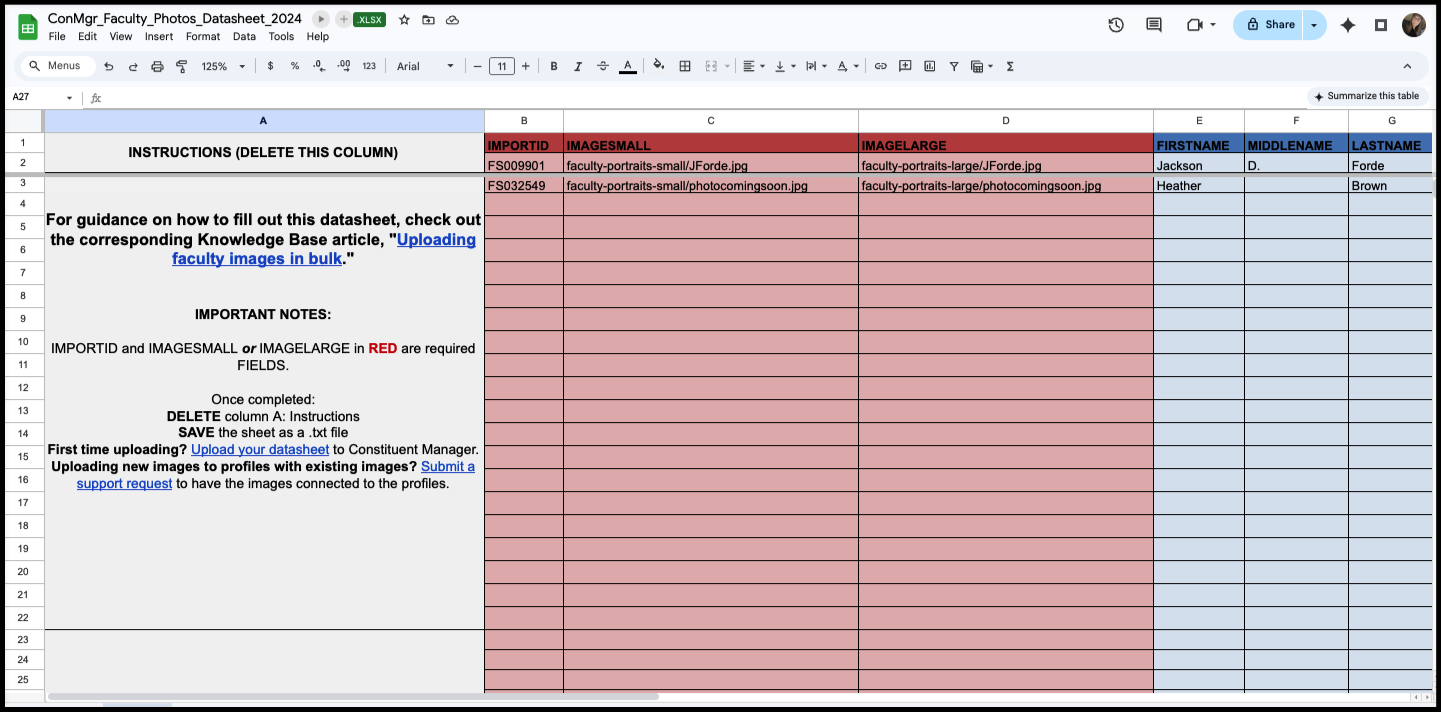Viewport: 1441px width, 712px height.
Task: Click the .XLSX file badge
Action: pos(369,19)
